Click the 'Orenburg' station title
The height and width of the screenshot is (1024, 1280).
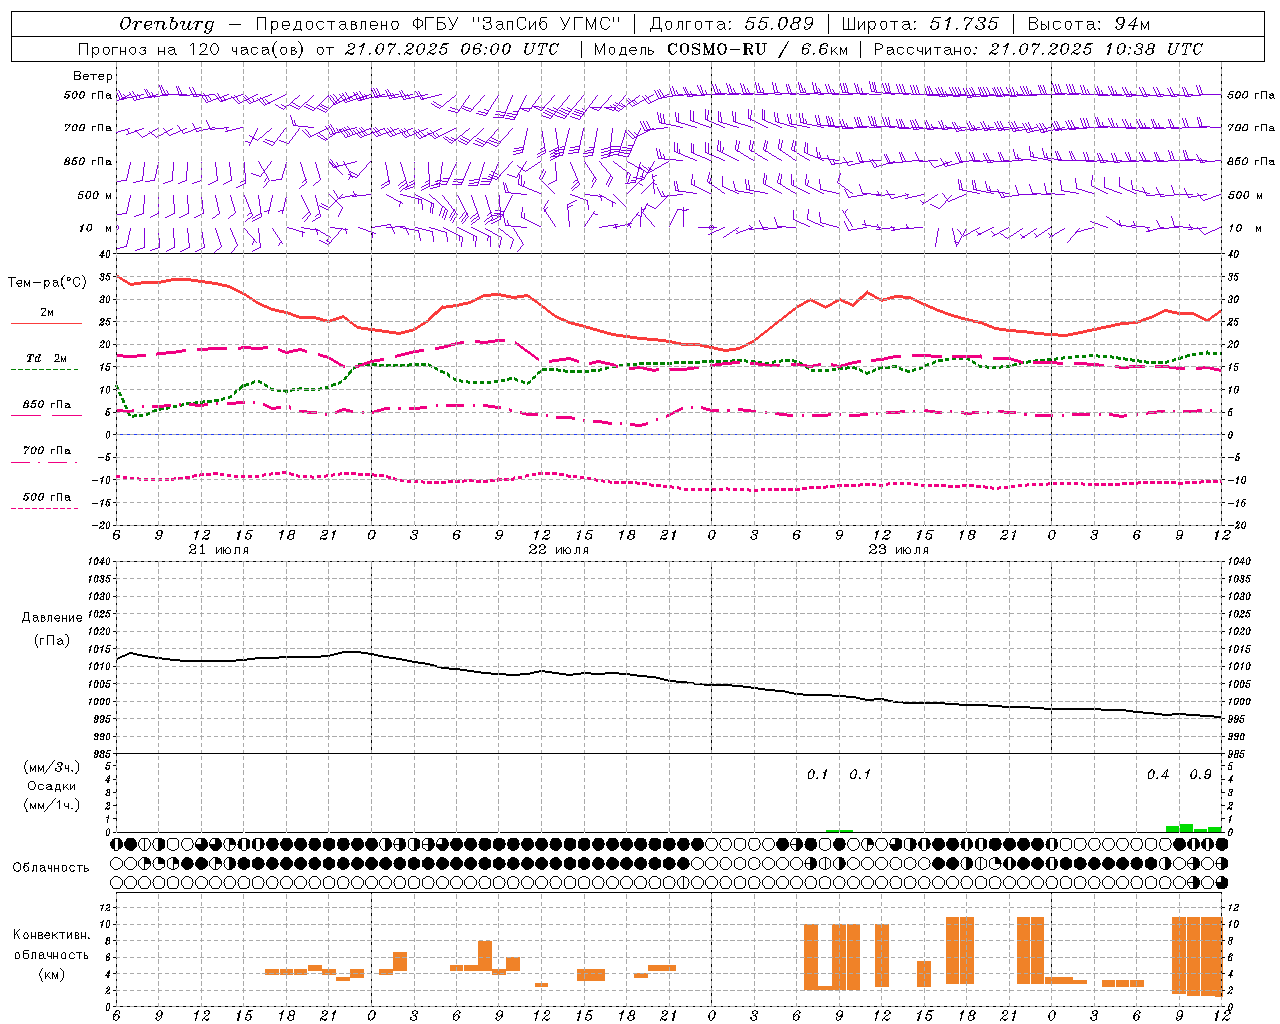[166, 24]
